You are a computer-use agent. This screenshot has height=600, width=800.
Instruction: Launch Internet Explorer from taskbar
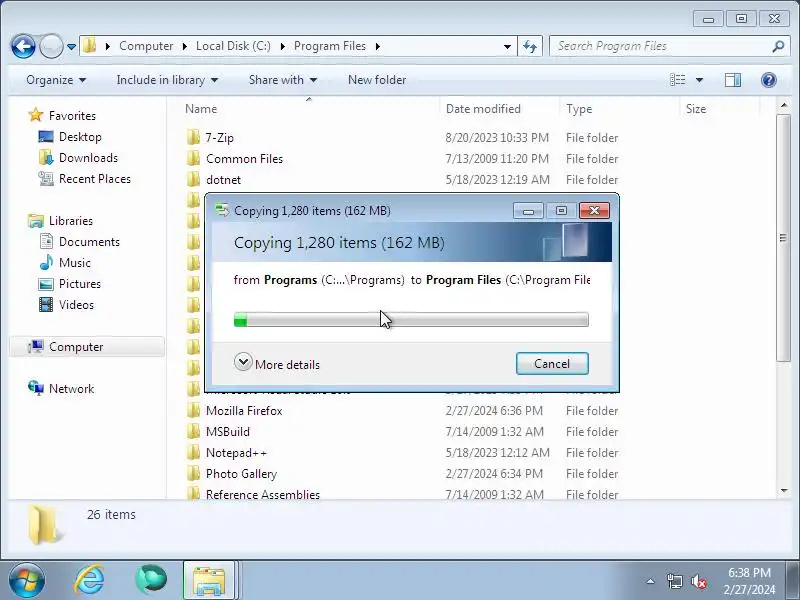[90, 581]
